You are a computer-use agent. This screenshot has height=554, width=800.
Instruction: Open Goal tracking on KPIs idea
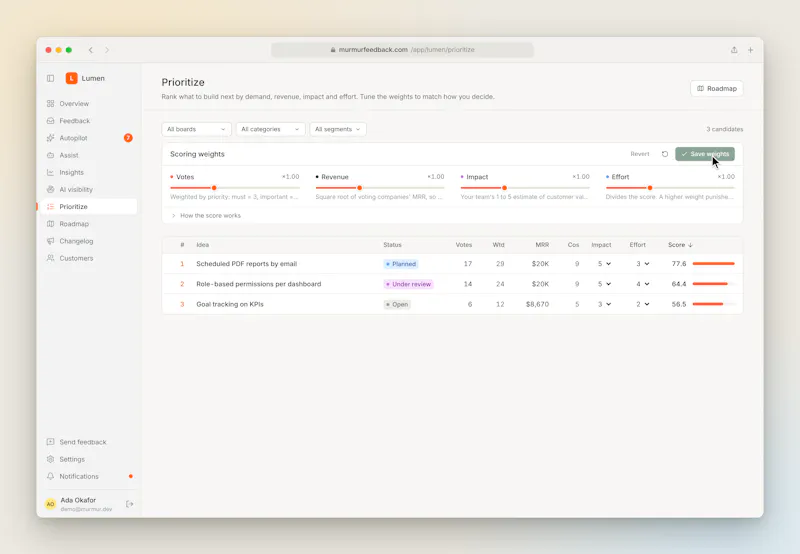230,304
